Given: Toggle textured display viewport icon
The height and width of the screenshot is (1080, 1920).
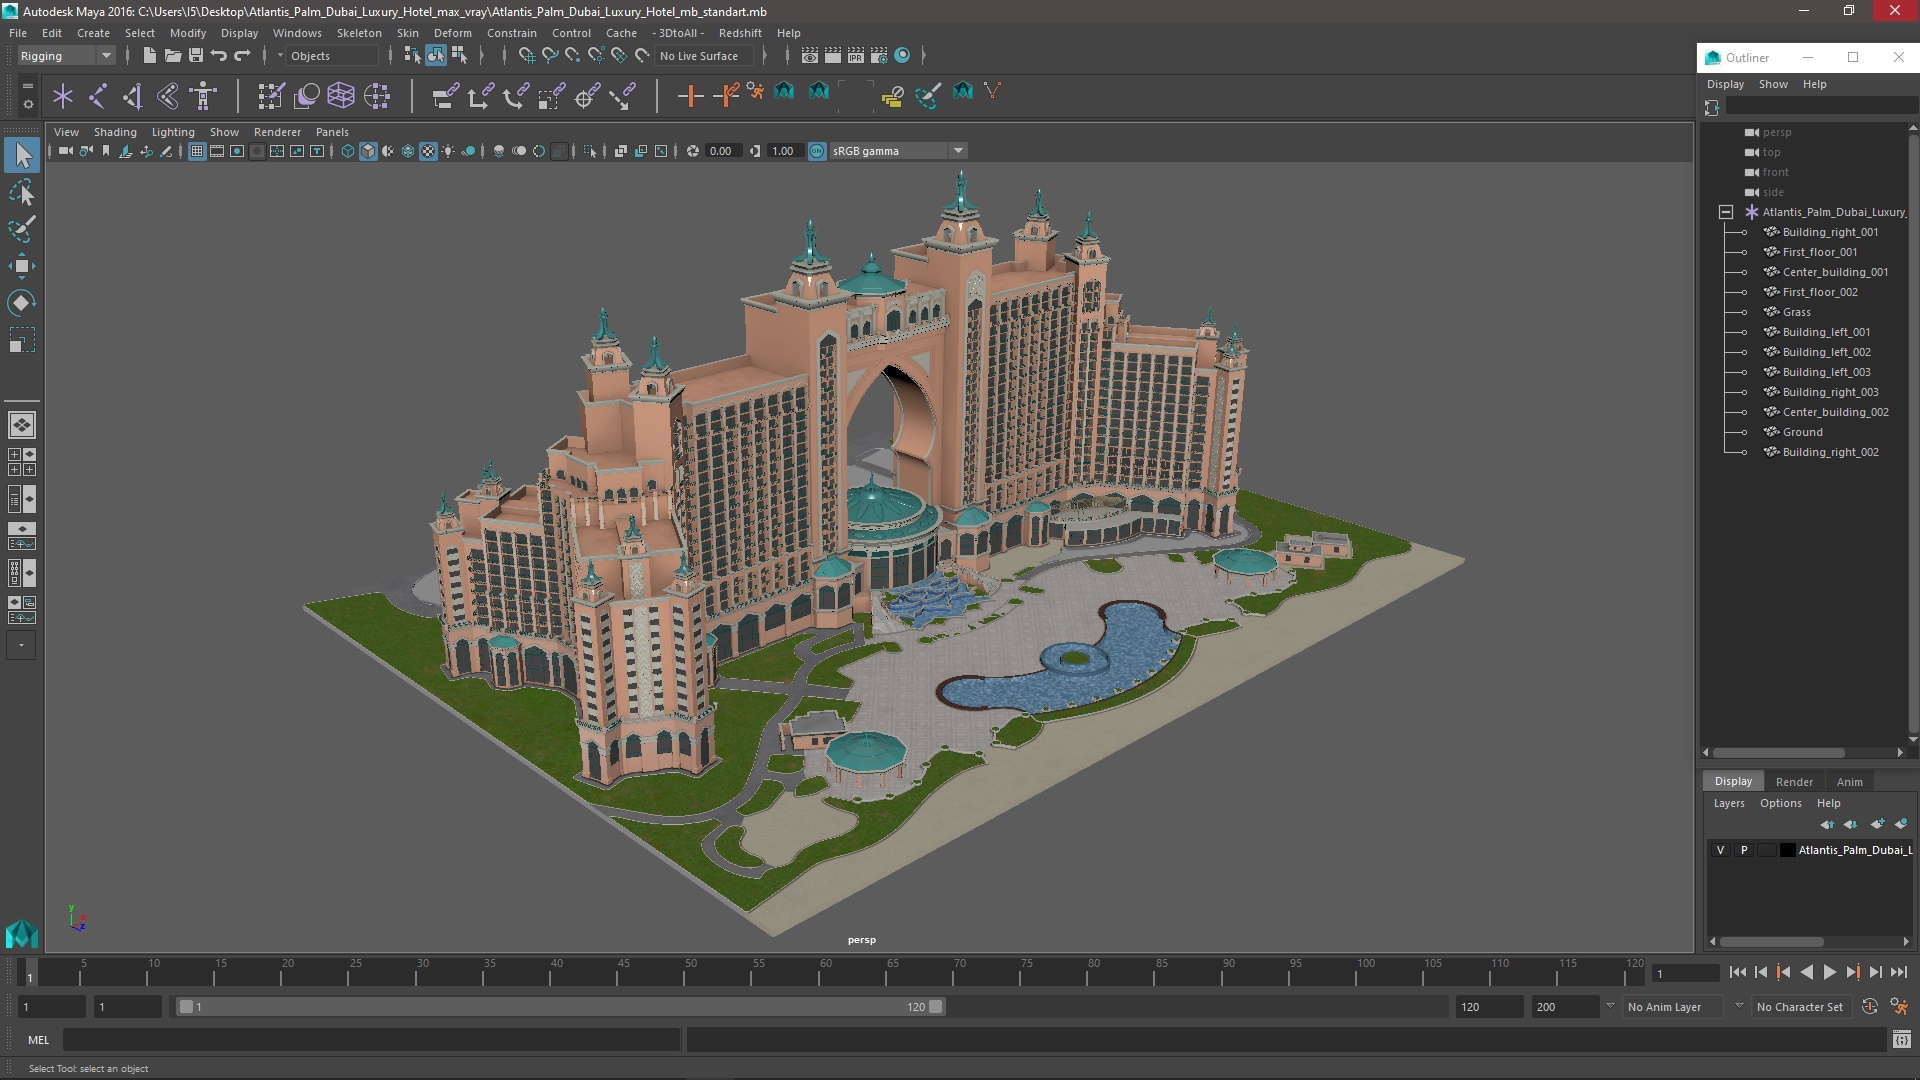Looking at the screenshot, I should coord(428,151).
